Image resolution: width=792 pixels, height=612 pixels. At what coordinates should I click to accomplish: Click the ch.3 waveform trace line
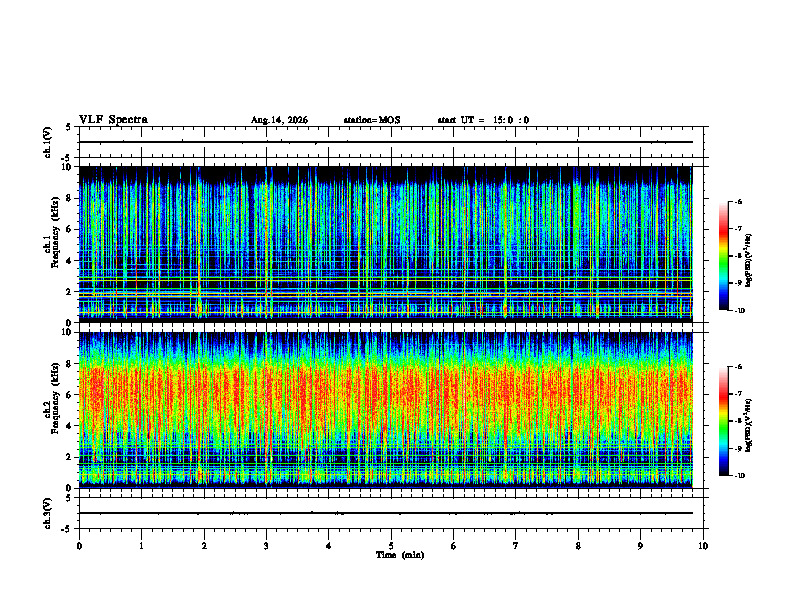point(385,513)
